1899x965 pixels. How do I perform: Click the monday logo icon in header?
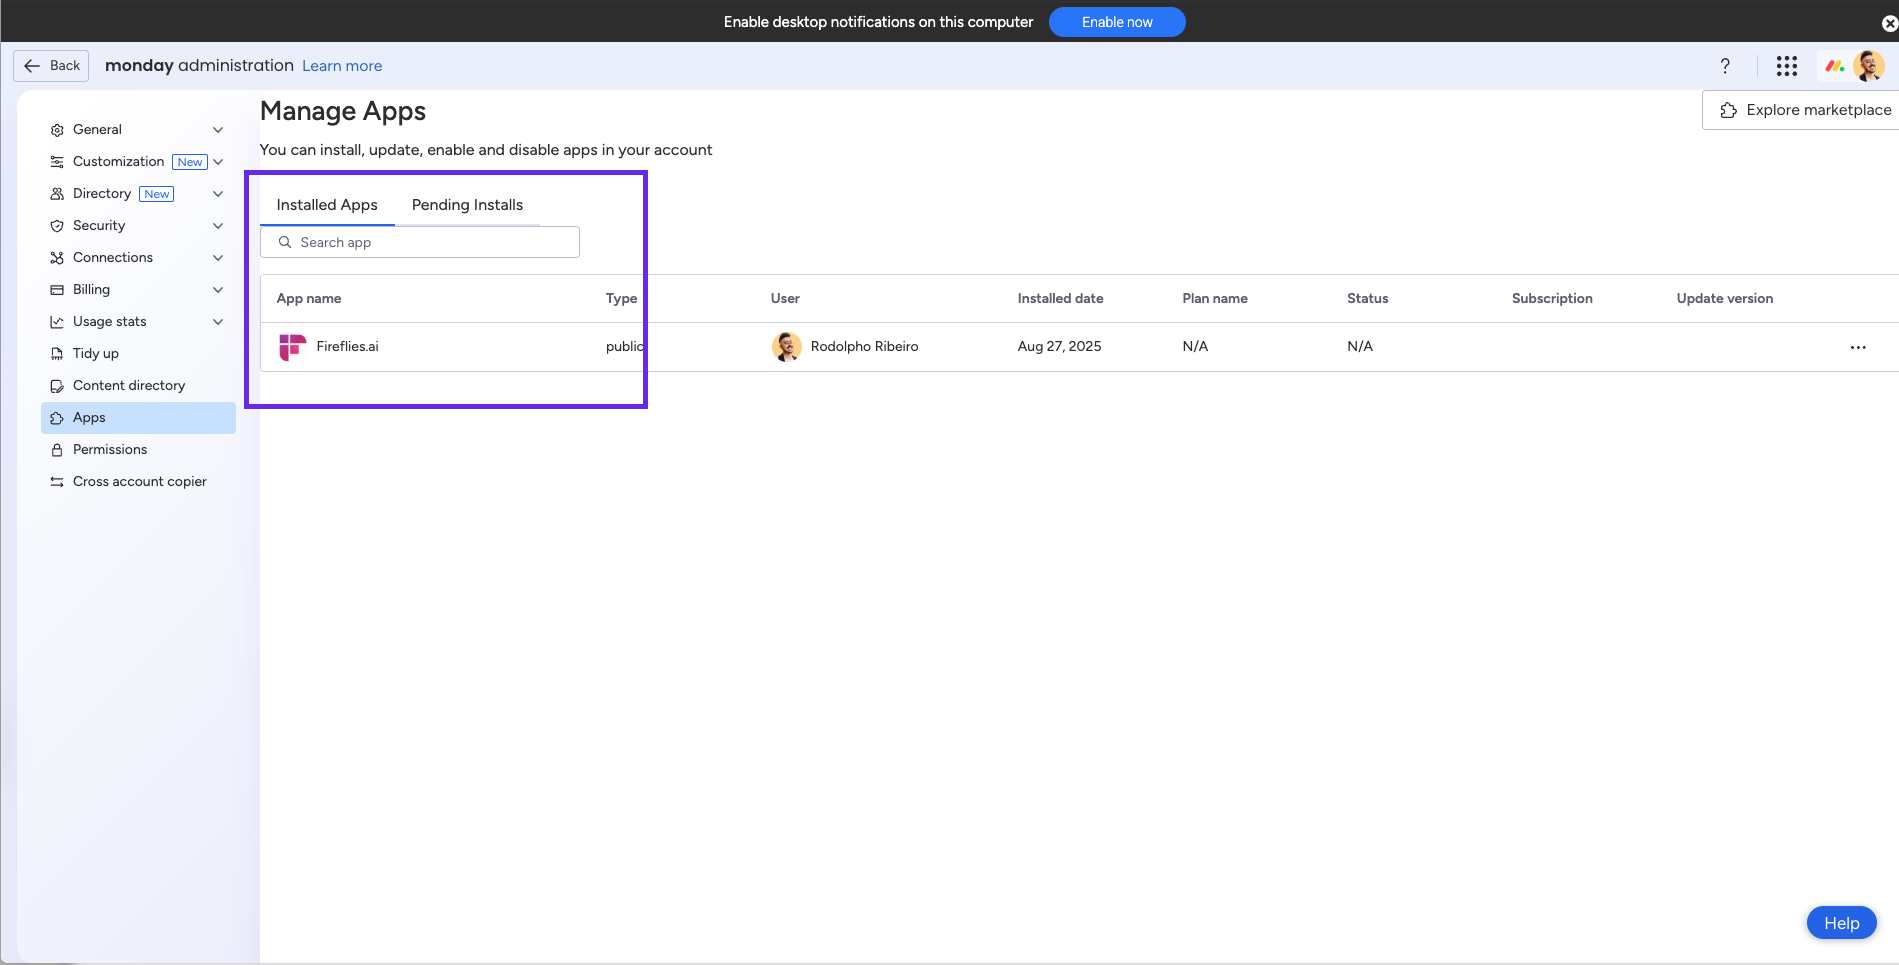1834,66
